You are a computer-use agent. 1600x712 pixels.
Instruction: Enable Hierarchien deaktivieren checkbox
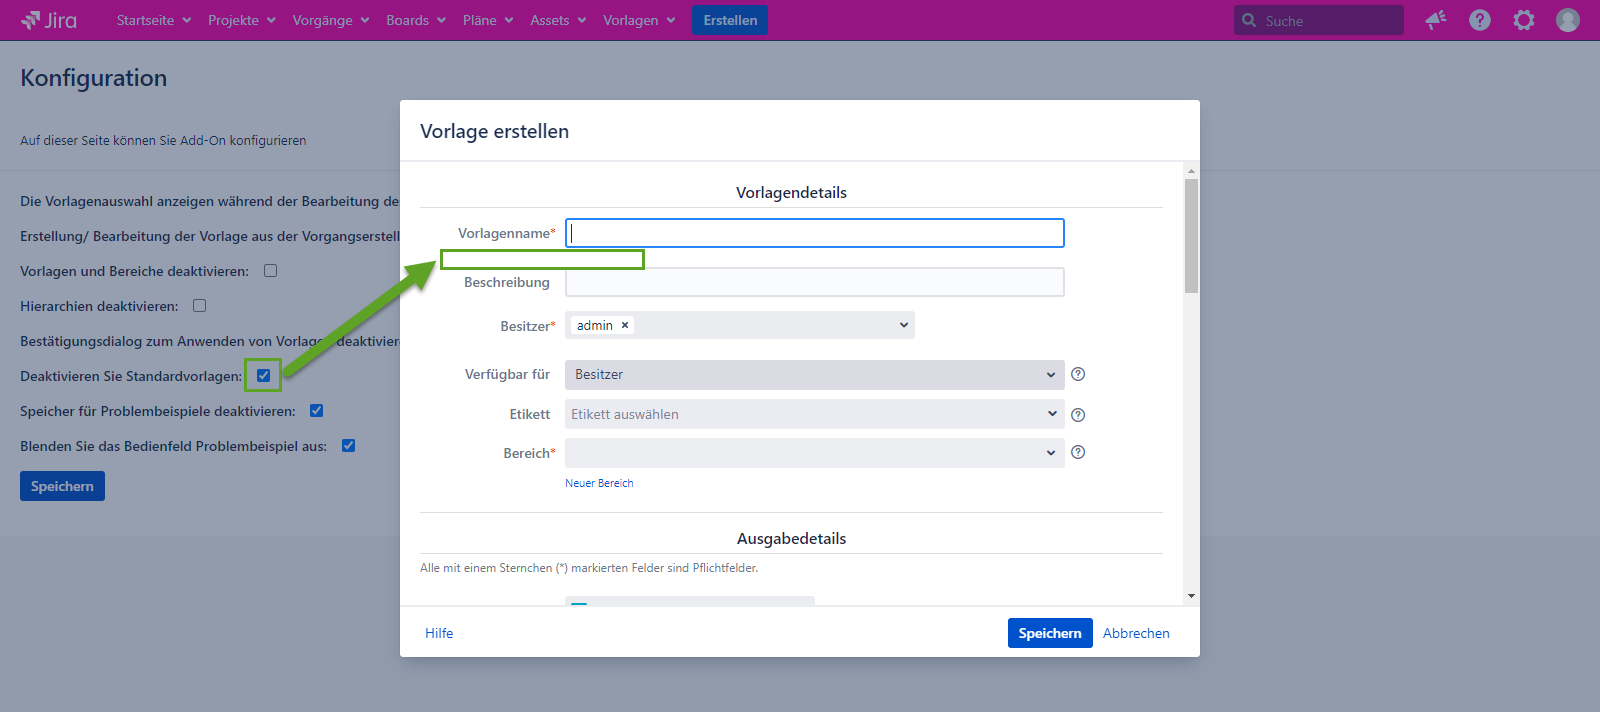(x=200, y=306)
